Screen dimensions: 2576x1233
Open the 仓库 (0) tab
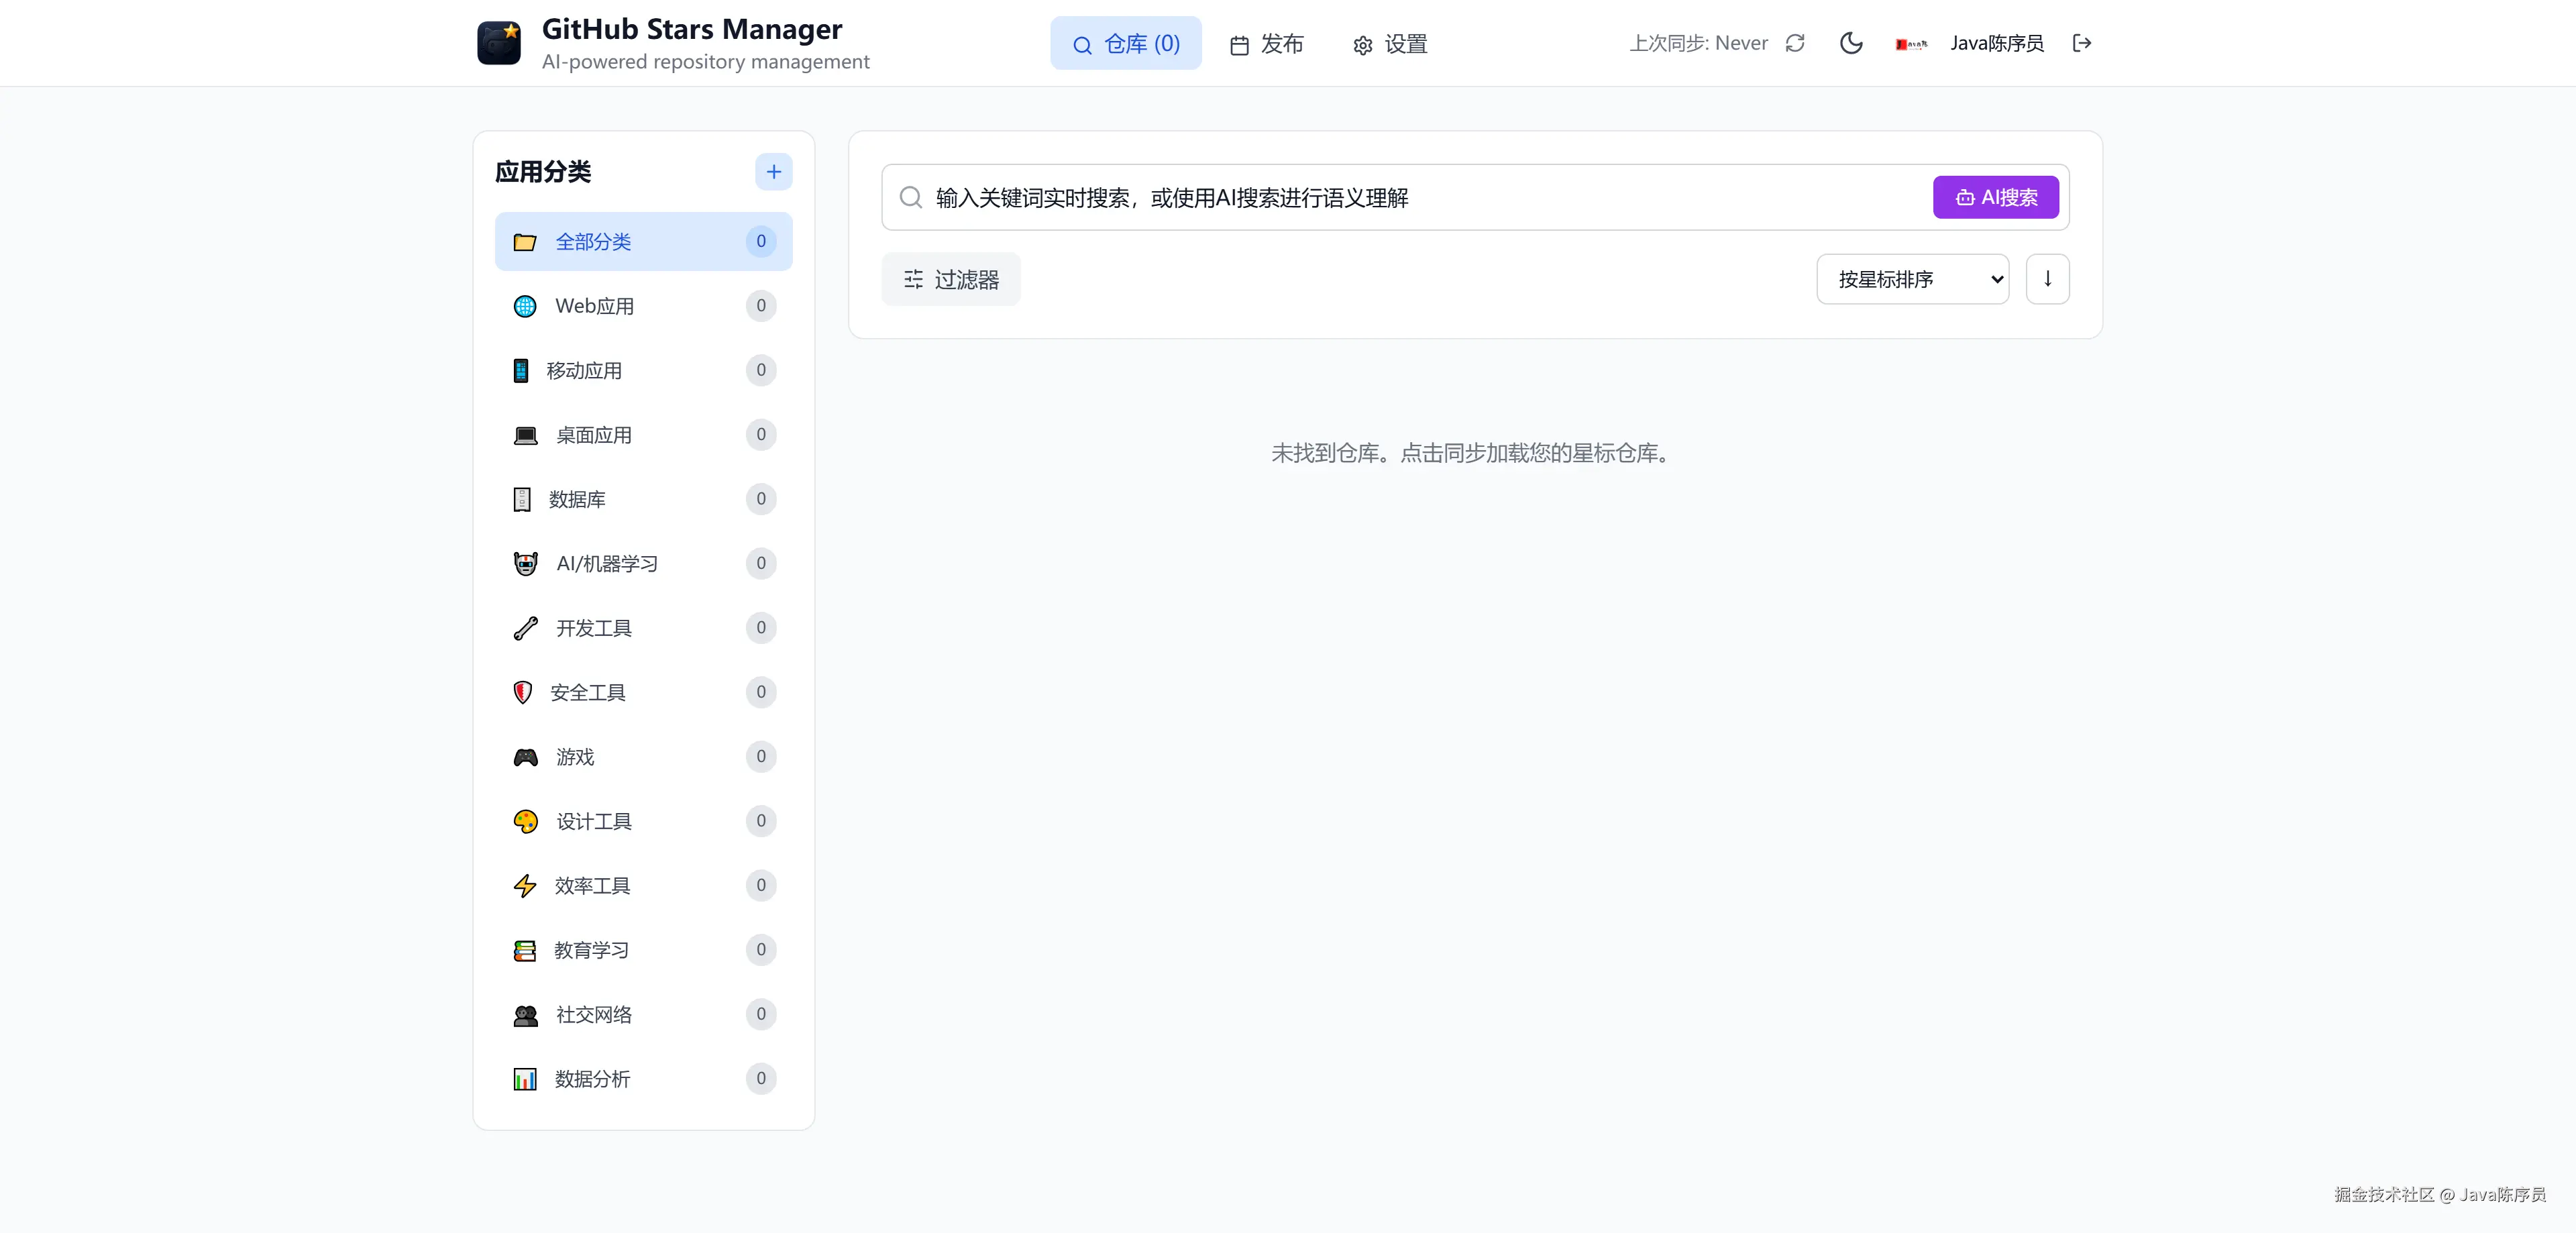coord(1126,44)
